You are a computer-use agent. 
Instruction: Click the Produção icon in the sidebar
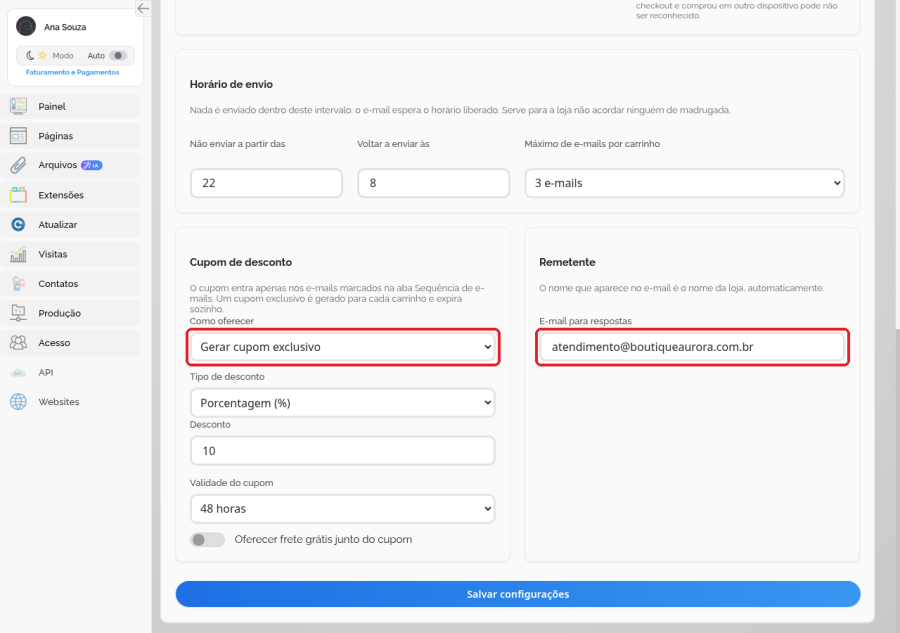point(18,313)
